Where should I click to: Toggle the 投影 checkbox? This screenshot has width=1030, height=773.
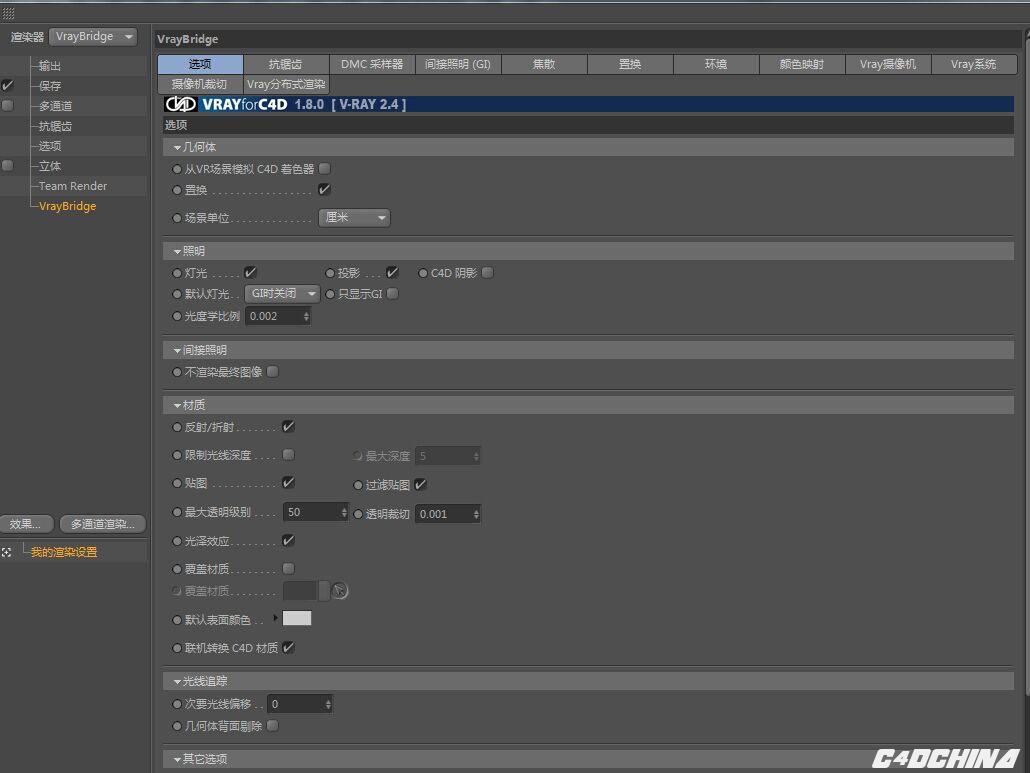[x=392, y=273]
